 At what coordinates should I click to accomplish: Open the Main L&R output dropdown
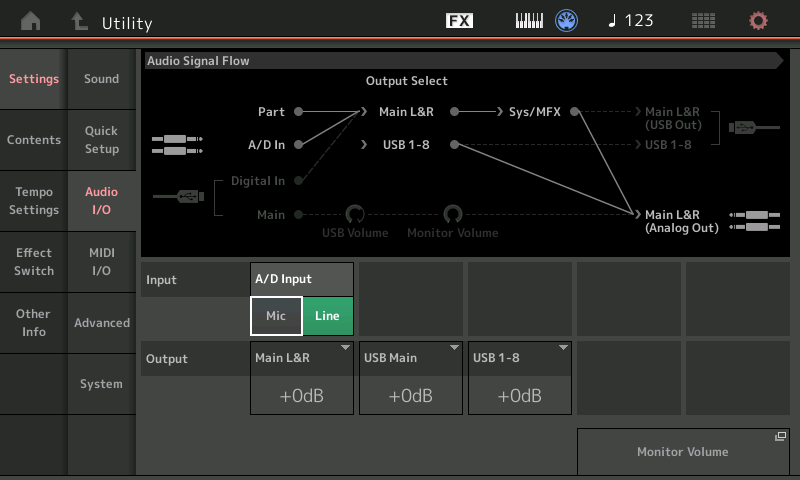pos(302,377)
